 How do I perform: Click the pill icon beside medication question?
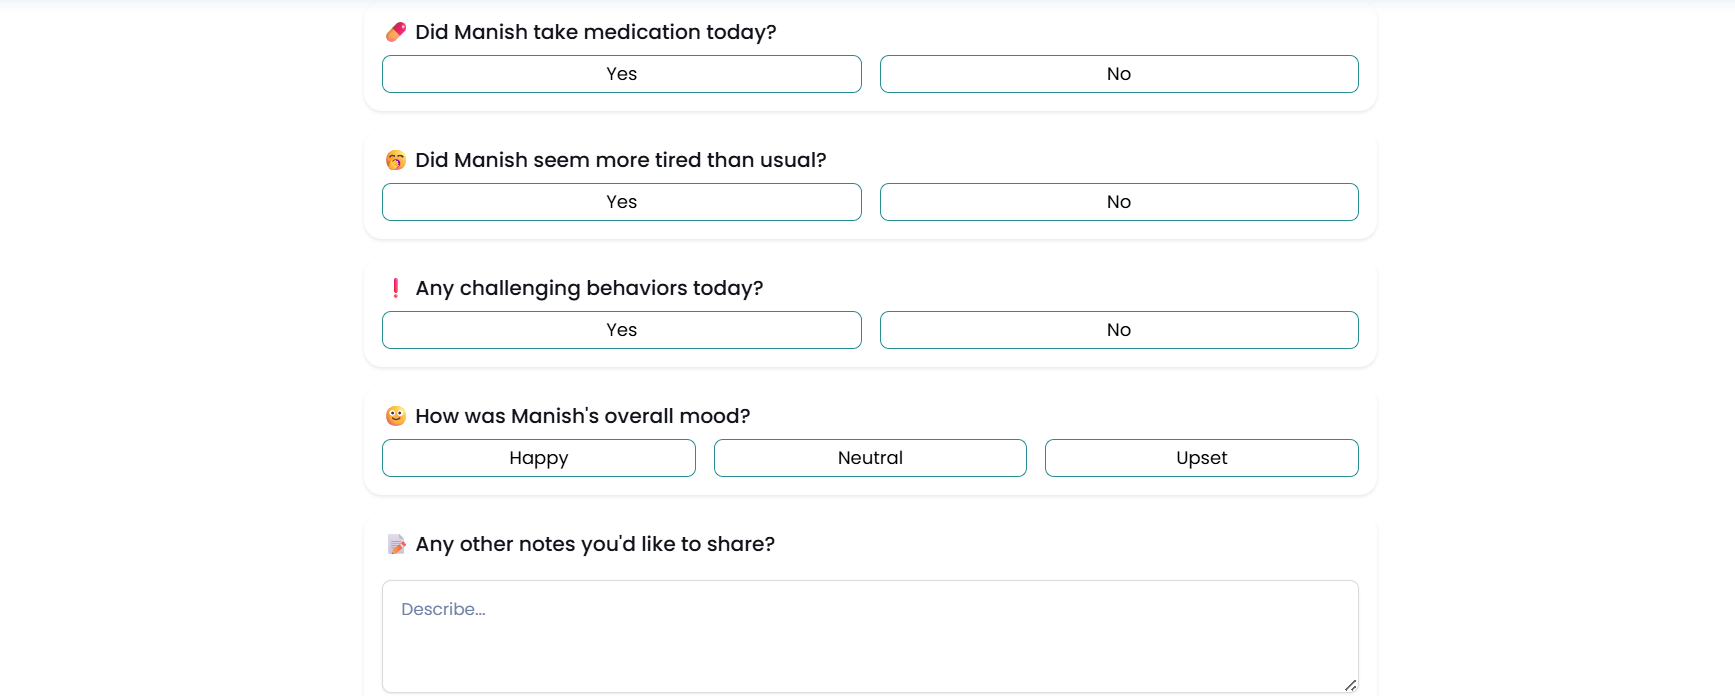pos(396,32)
